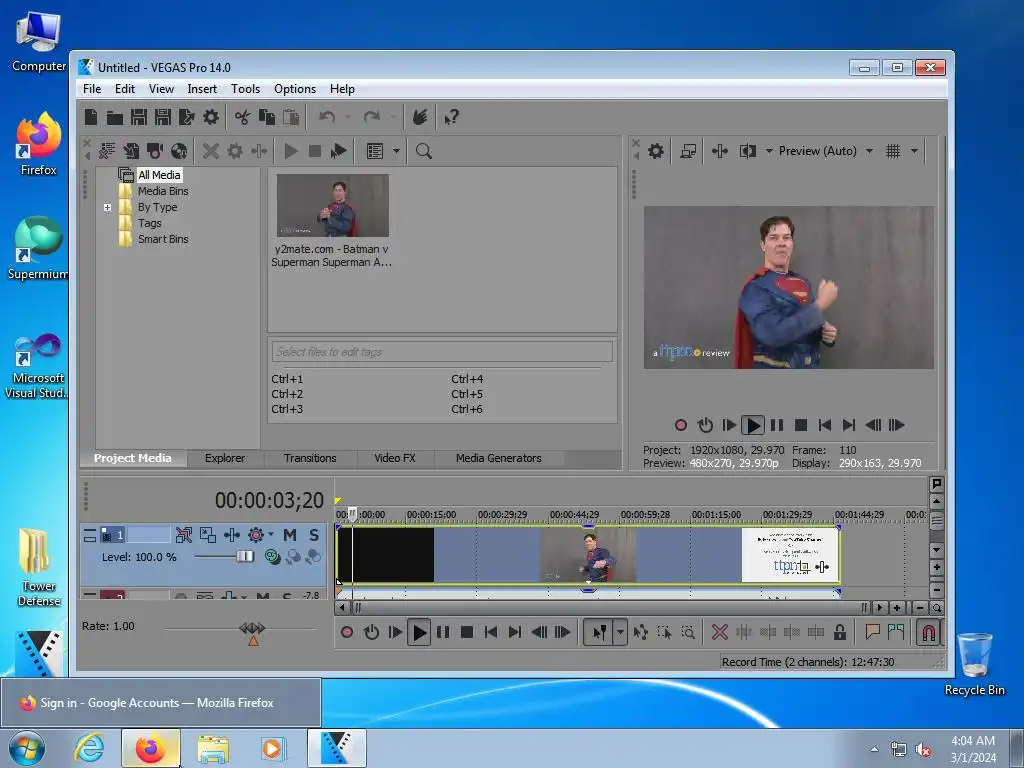This screenshot has height=768, width=1024.
Task: Toggle Split Screen View in preview
Action: coord(748,152)
